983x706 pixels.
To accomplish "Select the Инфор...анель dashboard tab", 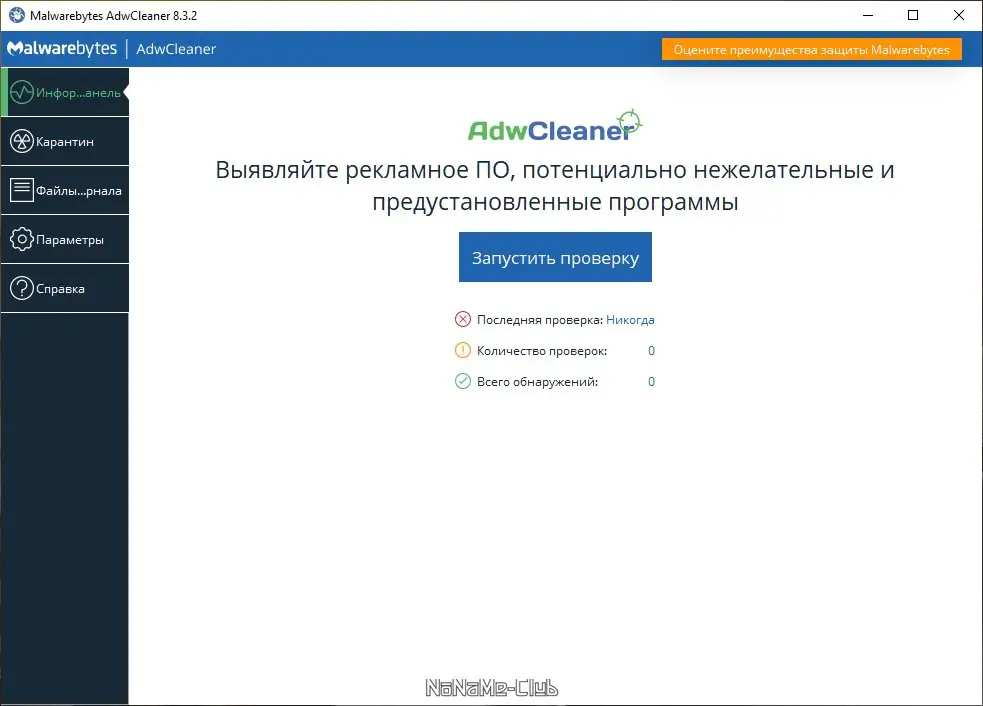I will (65, 92).
